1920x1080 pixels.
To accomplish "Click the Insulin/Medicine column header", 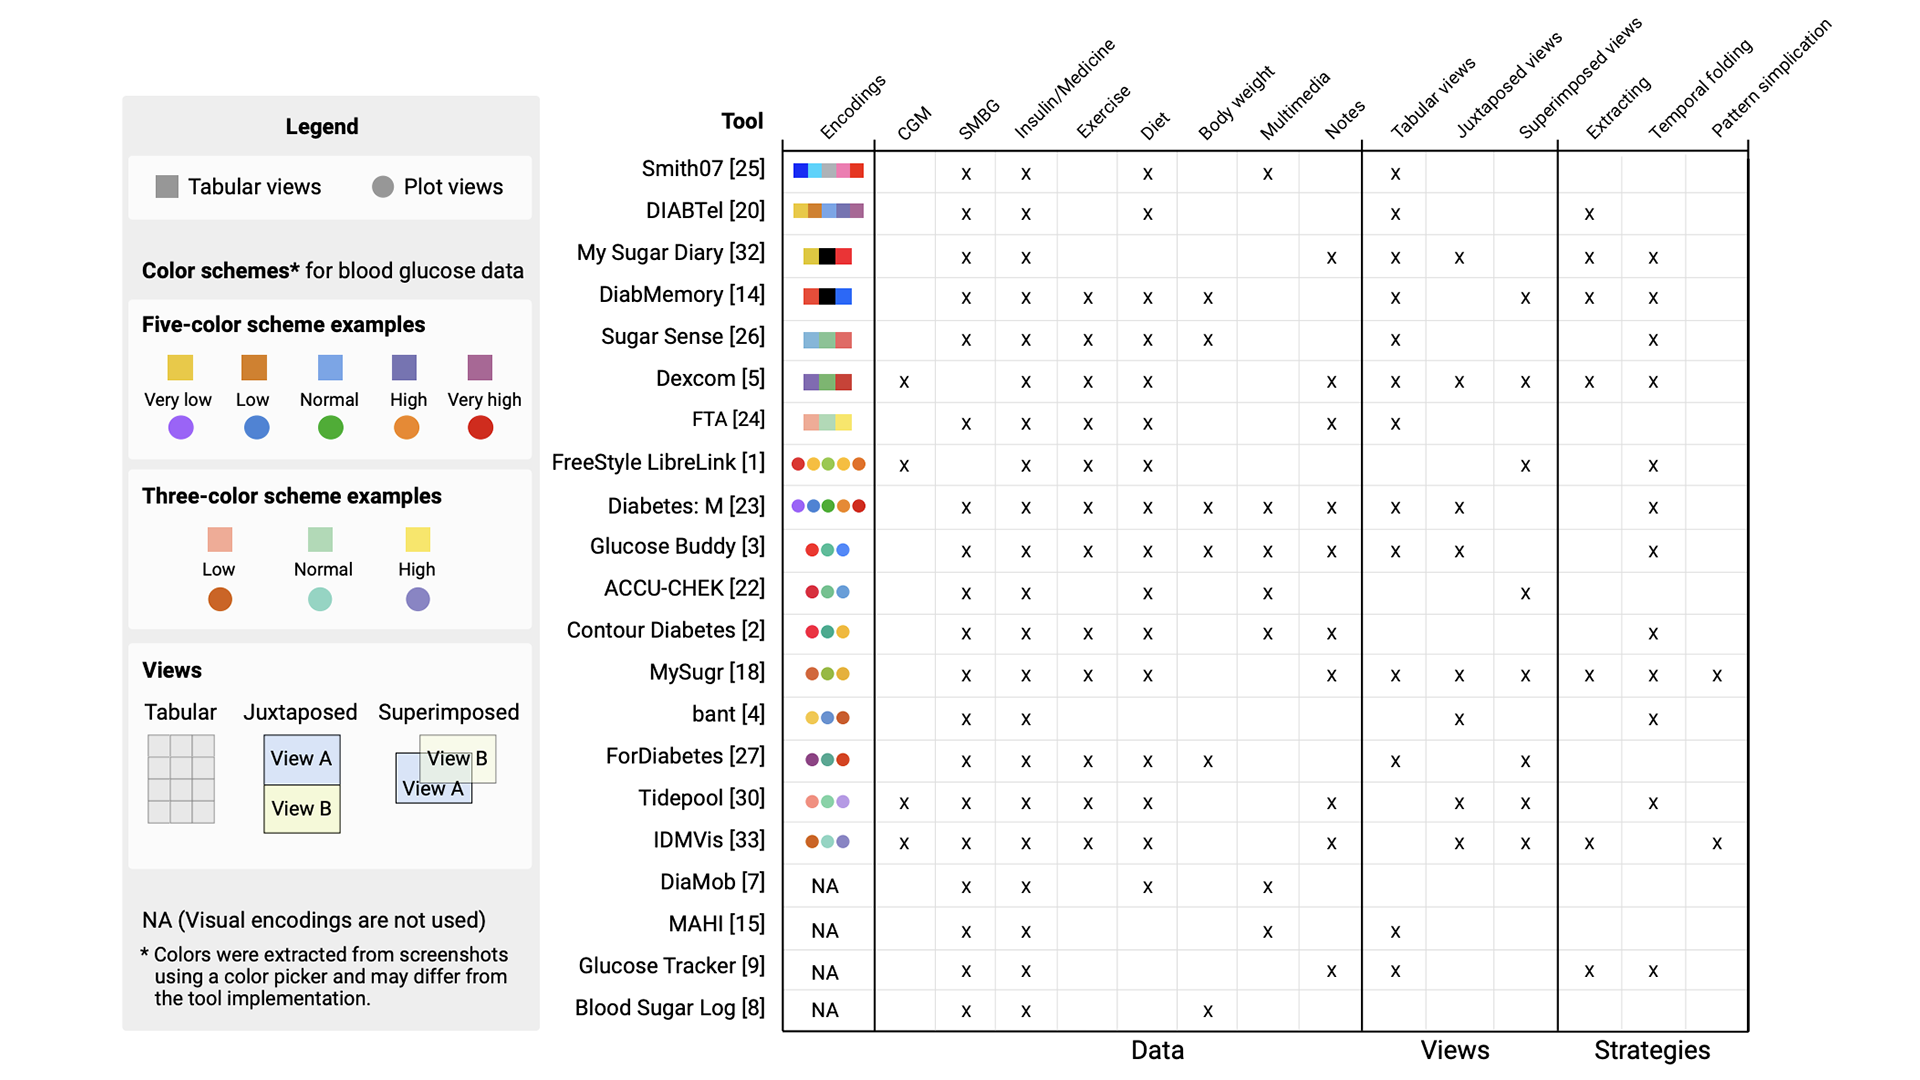I will (1064, 89).
